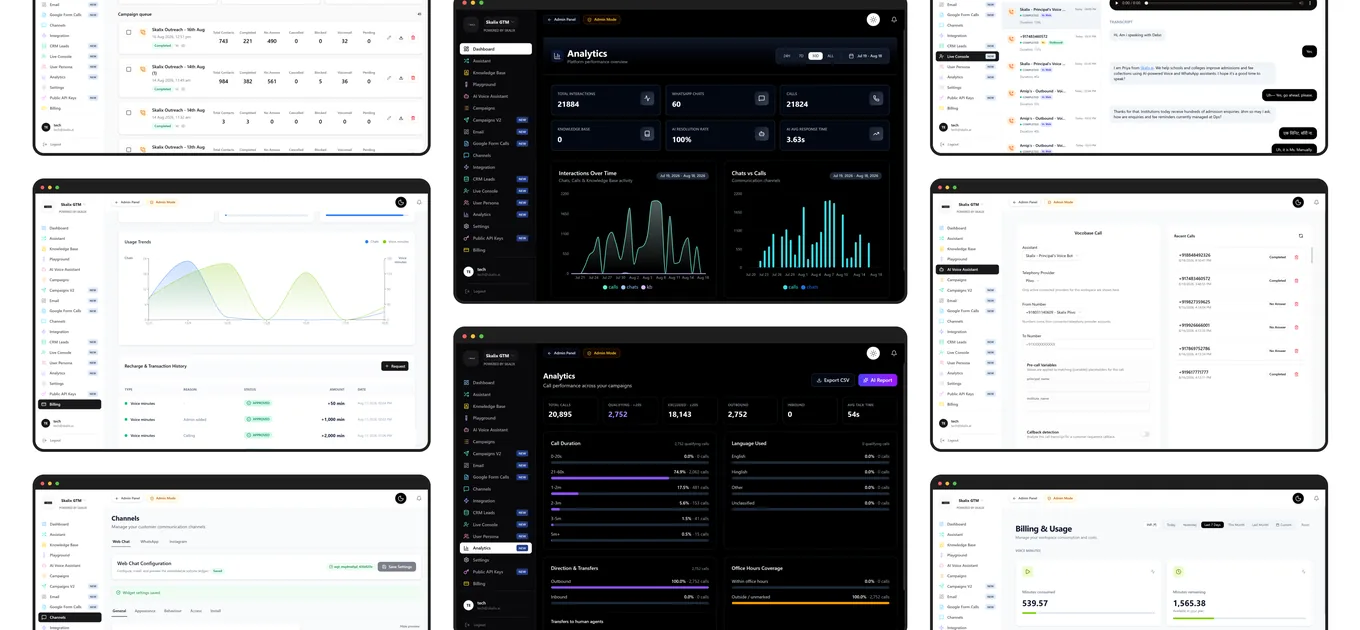Viewport: 1360px width, 630px height.
Task: Open Appearance tab of Web Chat Configuration
Action: click(145, 610)
